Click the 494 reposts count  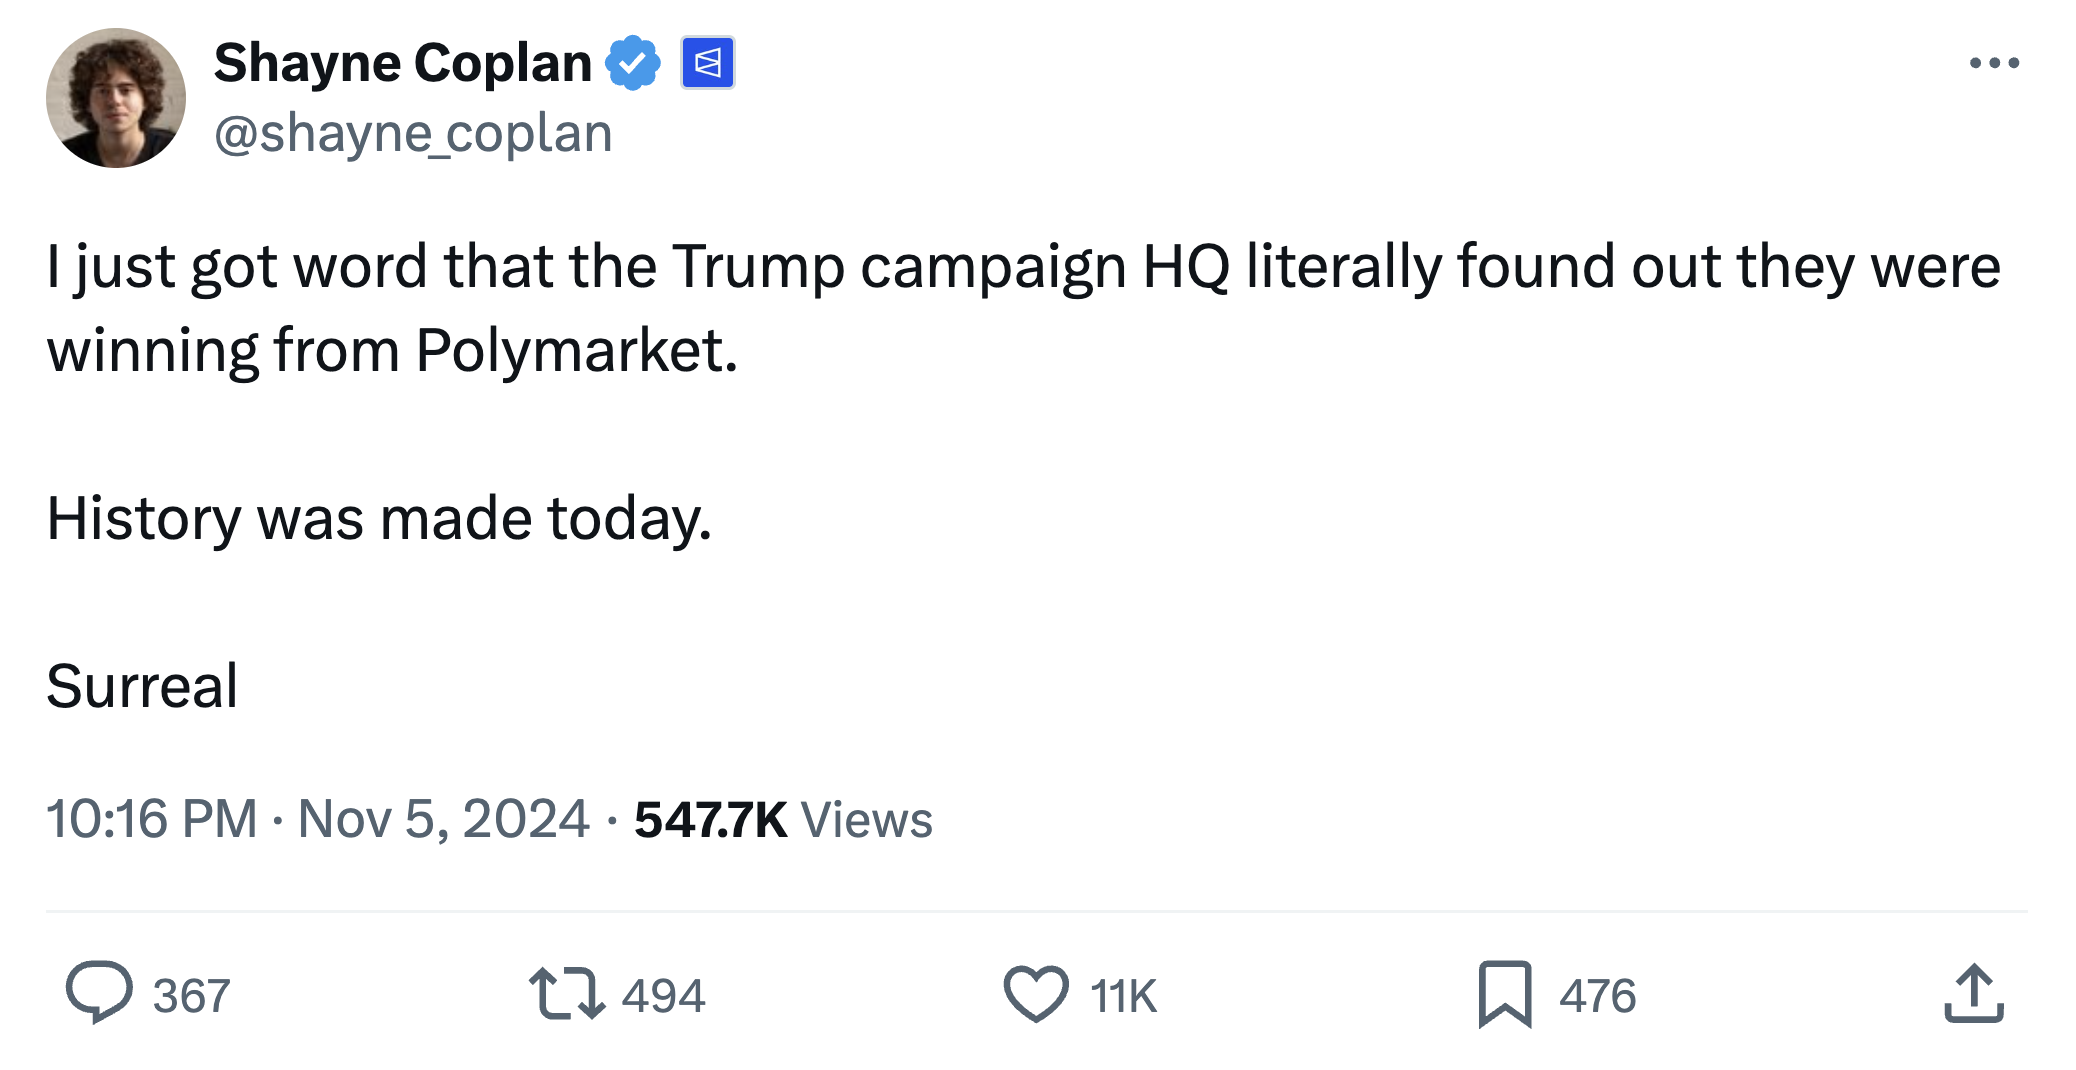coord(663,996)
